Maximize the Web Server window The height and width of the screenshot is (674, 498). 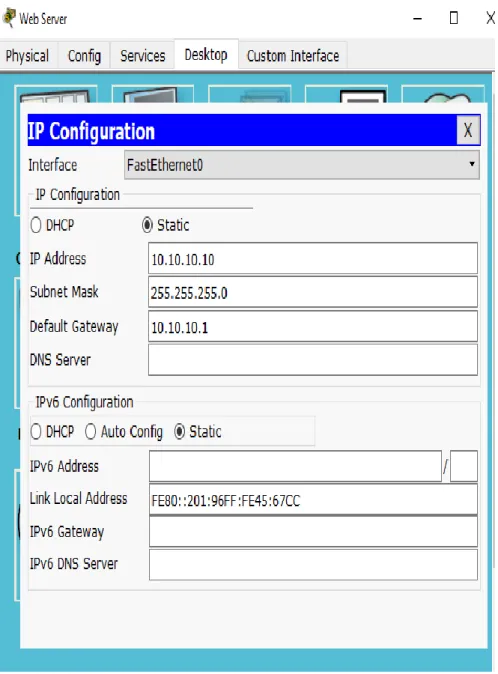click(x=453, y=18)
